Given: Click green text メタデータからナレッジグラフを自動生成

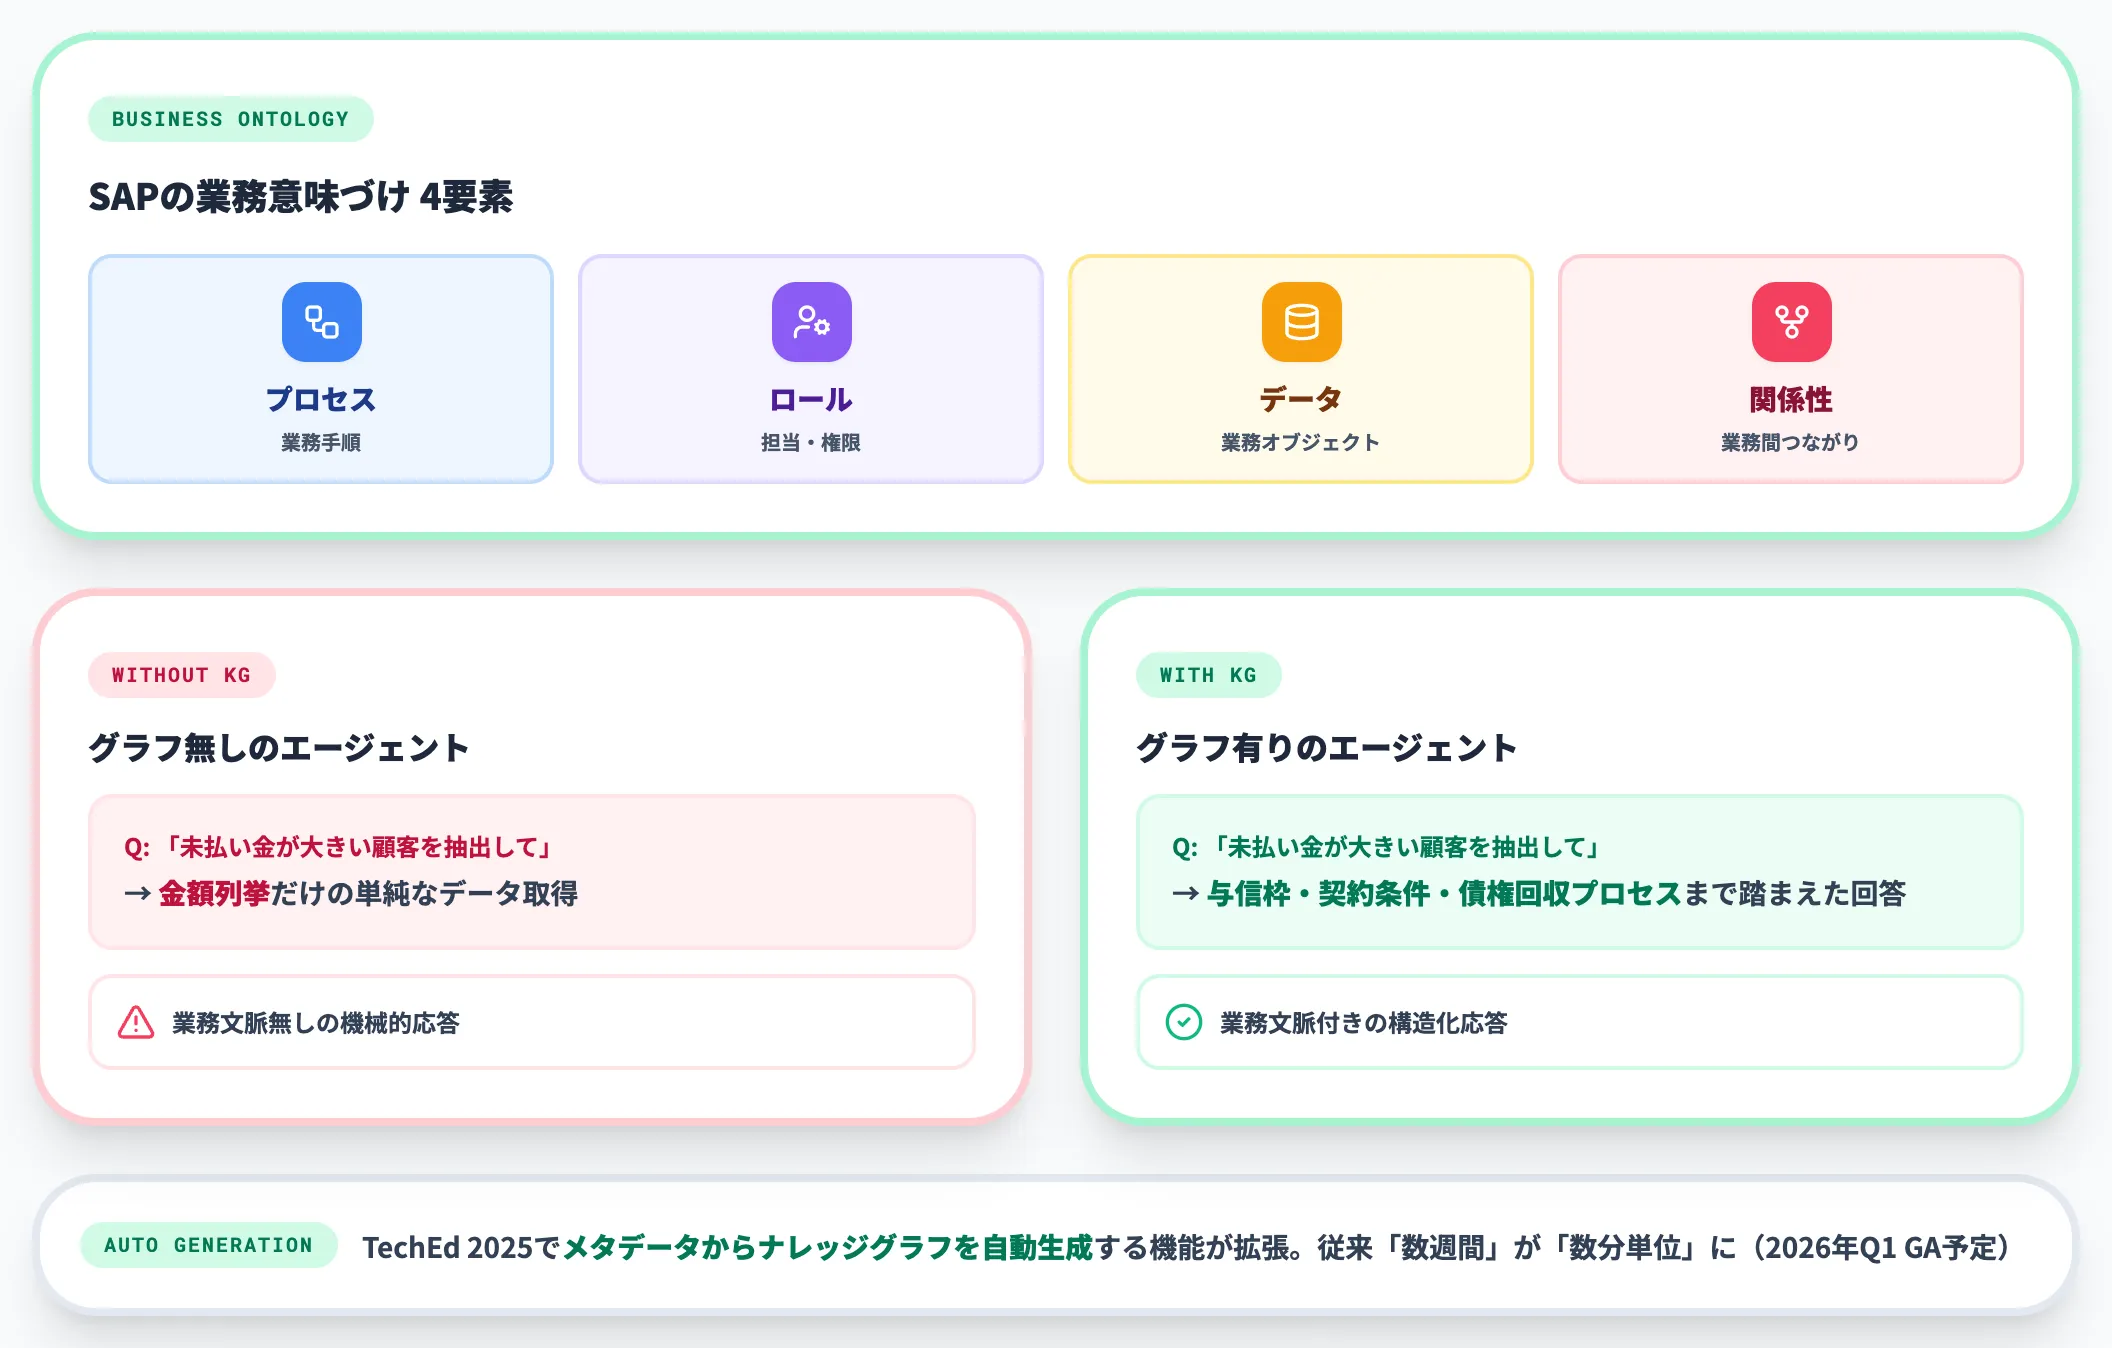Looking at the screenshot, I should point(828,1247).
